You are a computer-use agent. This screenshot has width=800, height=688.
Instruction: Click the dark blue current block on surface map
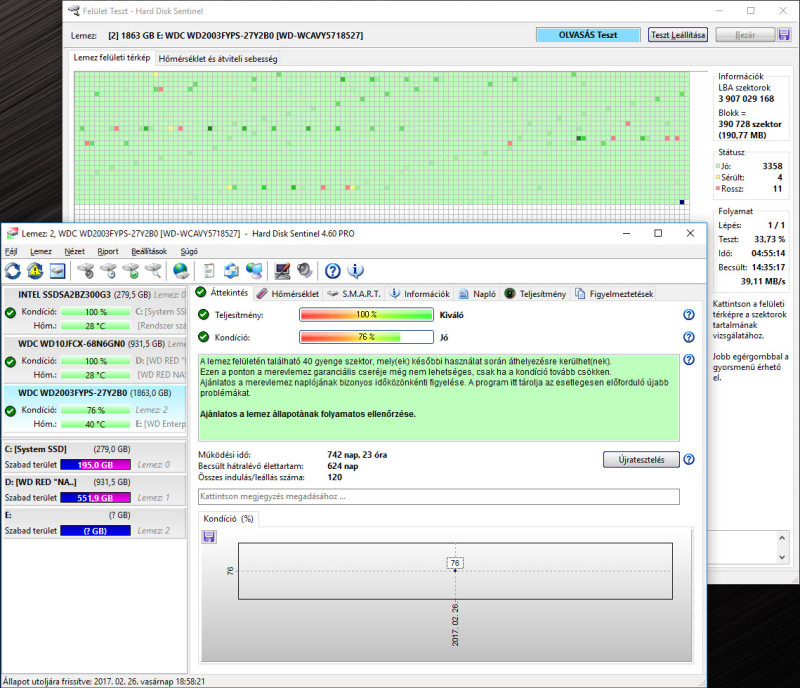click(x=682, y=202)
